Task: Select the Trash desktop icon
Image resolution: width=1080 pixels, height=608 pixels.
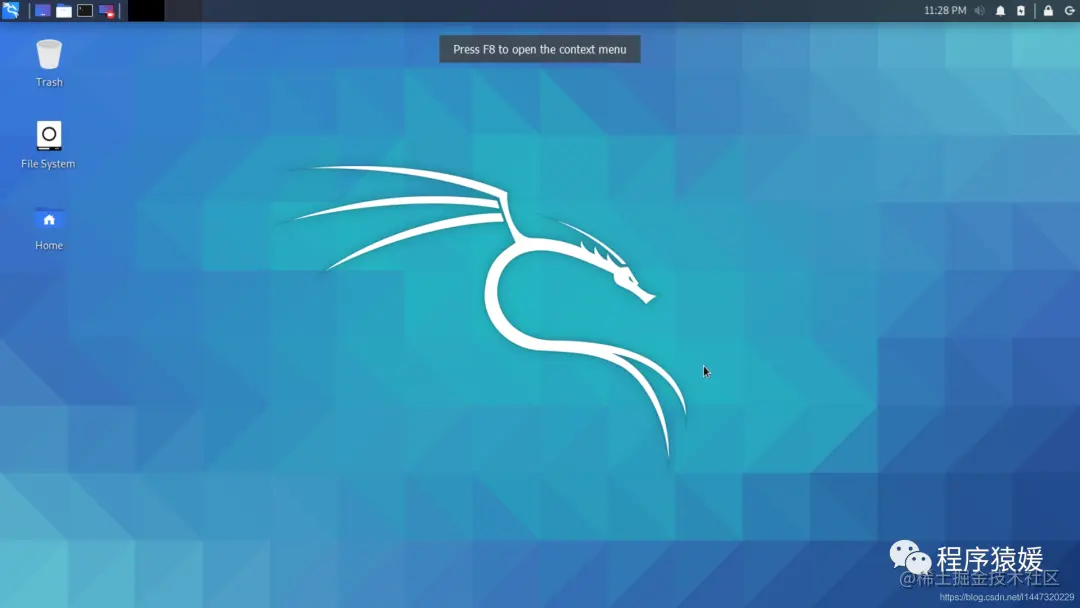Action: (49, 63)
